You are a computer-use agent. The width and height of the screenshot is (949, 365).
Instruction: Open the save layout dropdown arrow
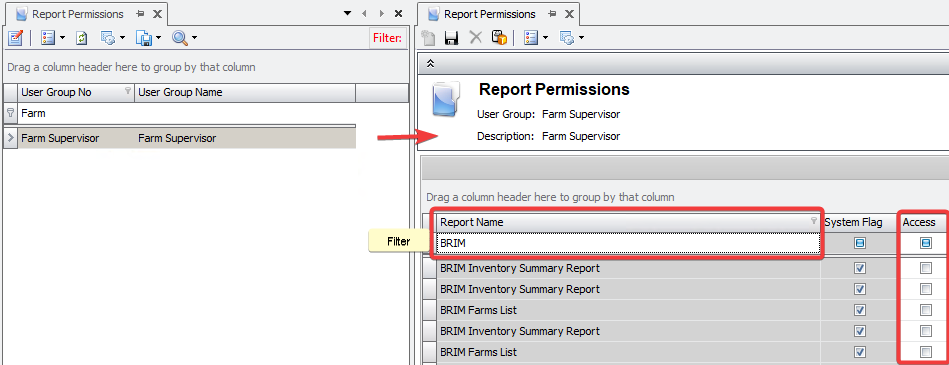[x=159, y=38]
